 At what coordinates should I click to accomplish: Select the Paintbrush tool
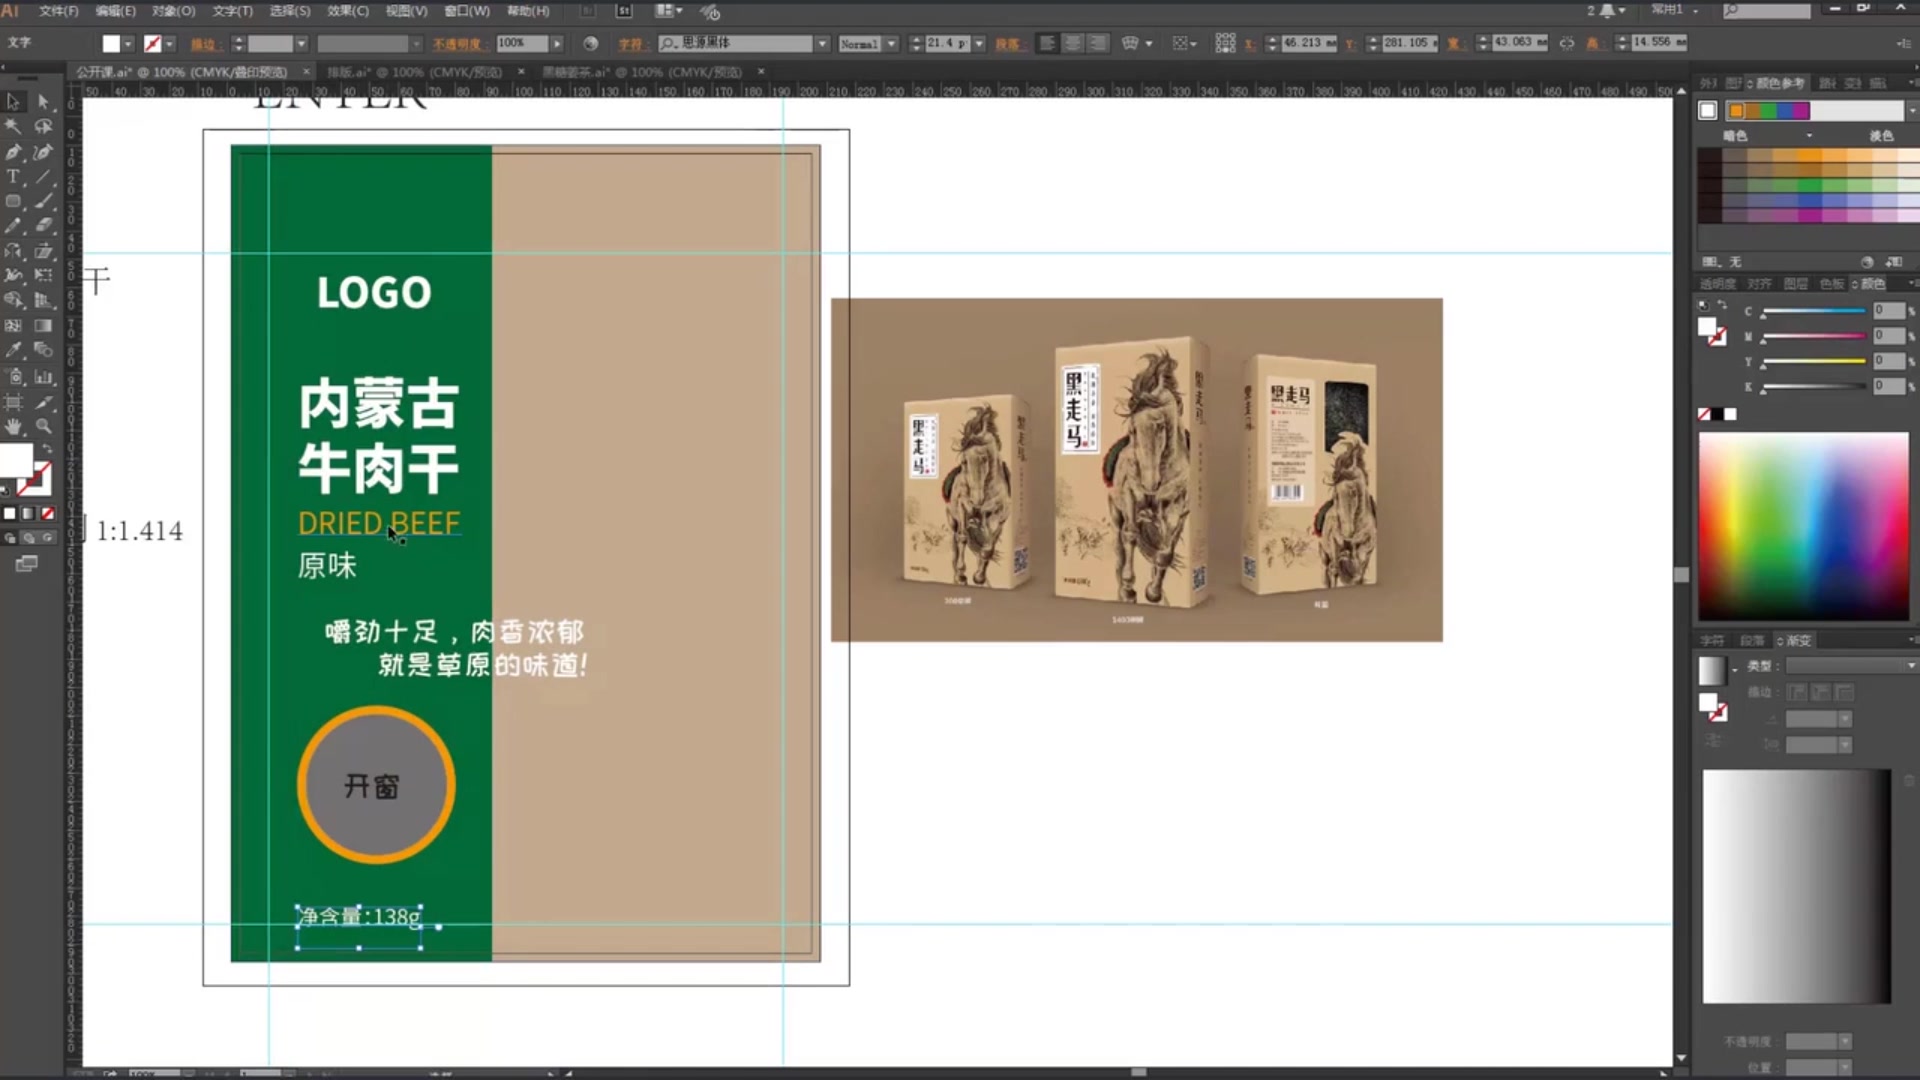43,201
